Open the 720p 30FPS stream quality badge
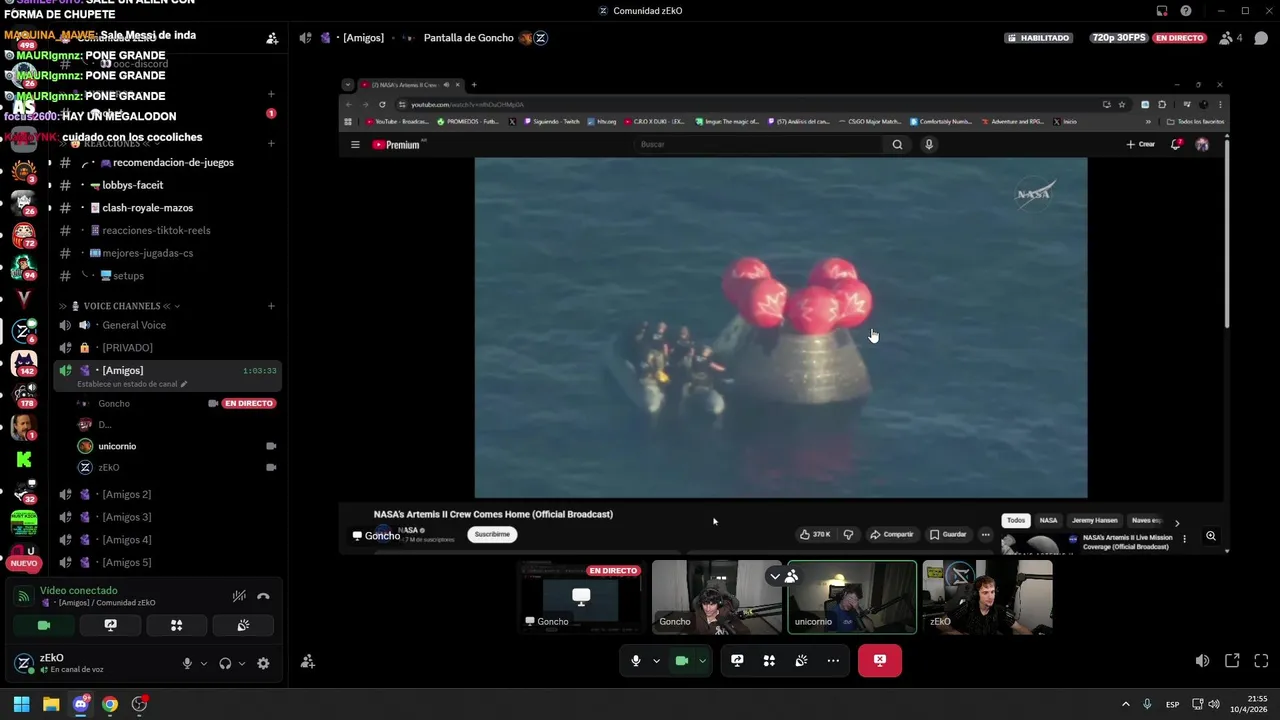Viewport: 1280px width, 720px height. [1119, 38]
